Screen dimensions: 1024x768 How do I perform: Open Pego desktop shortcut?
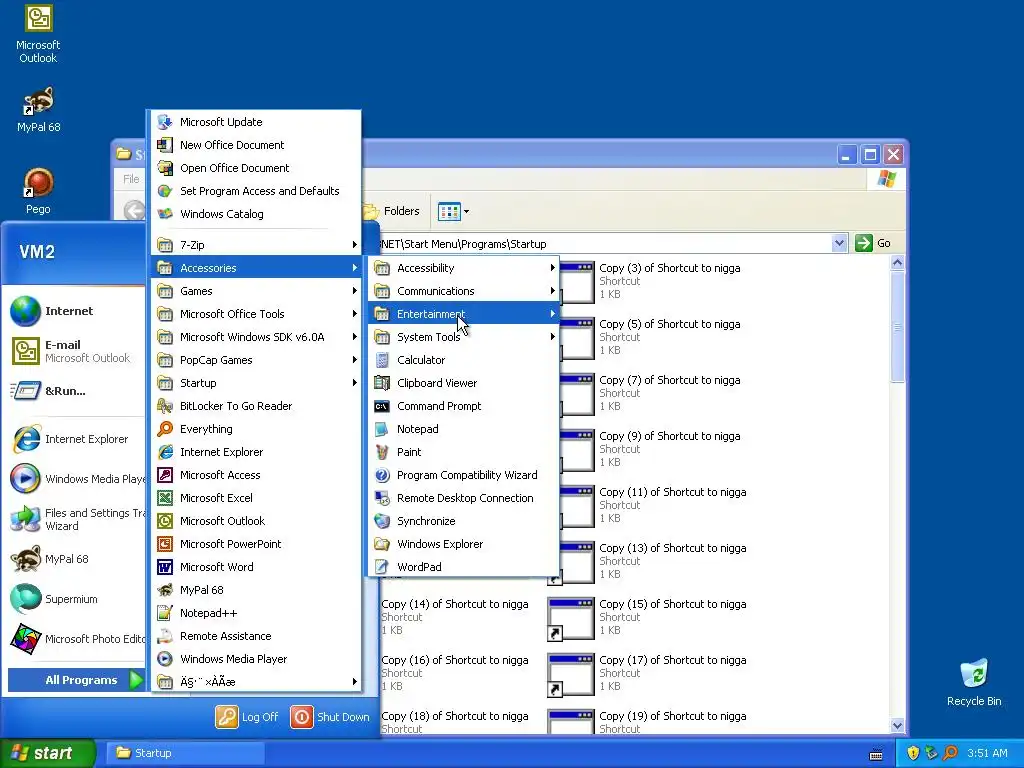tap(38, 191)
